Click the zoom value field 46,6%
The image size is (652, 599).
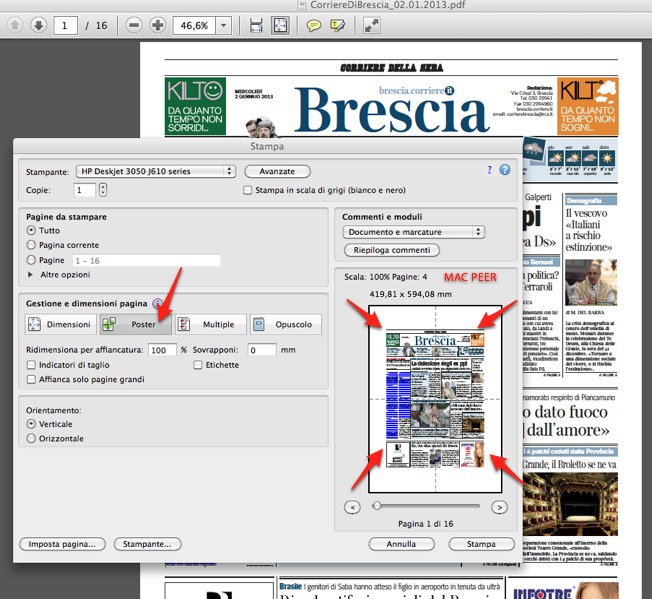(x=194, y=26)
